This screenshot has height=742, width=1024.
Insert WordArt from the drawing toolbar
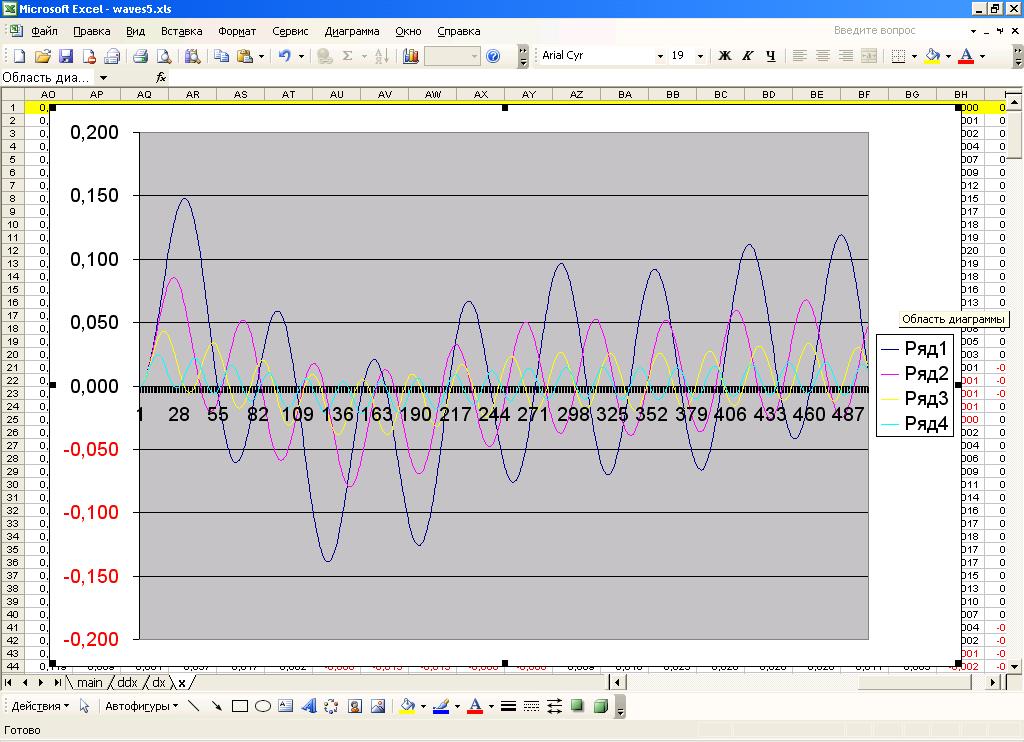[307, 706]
